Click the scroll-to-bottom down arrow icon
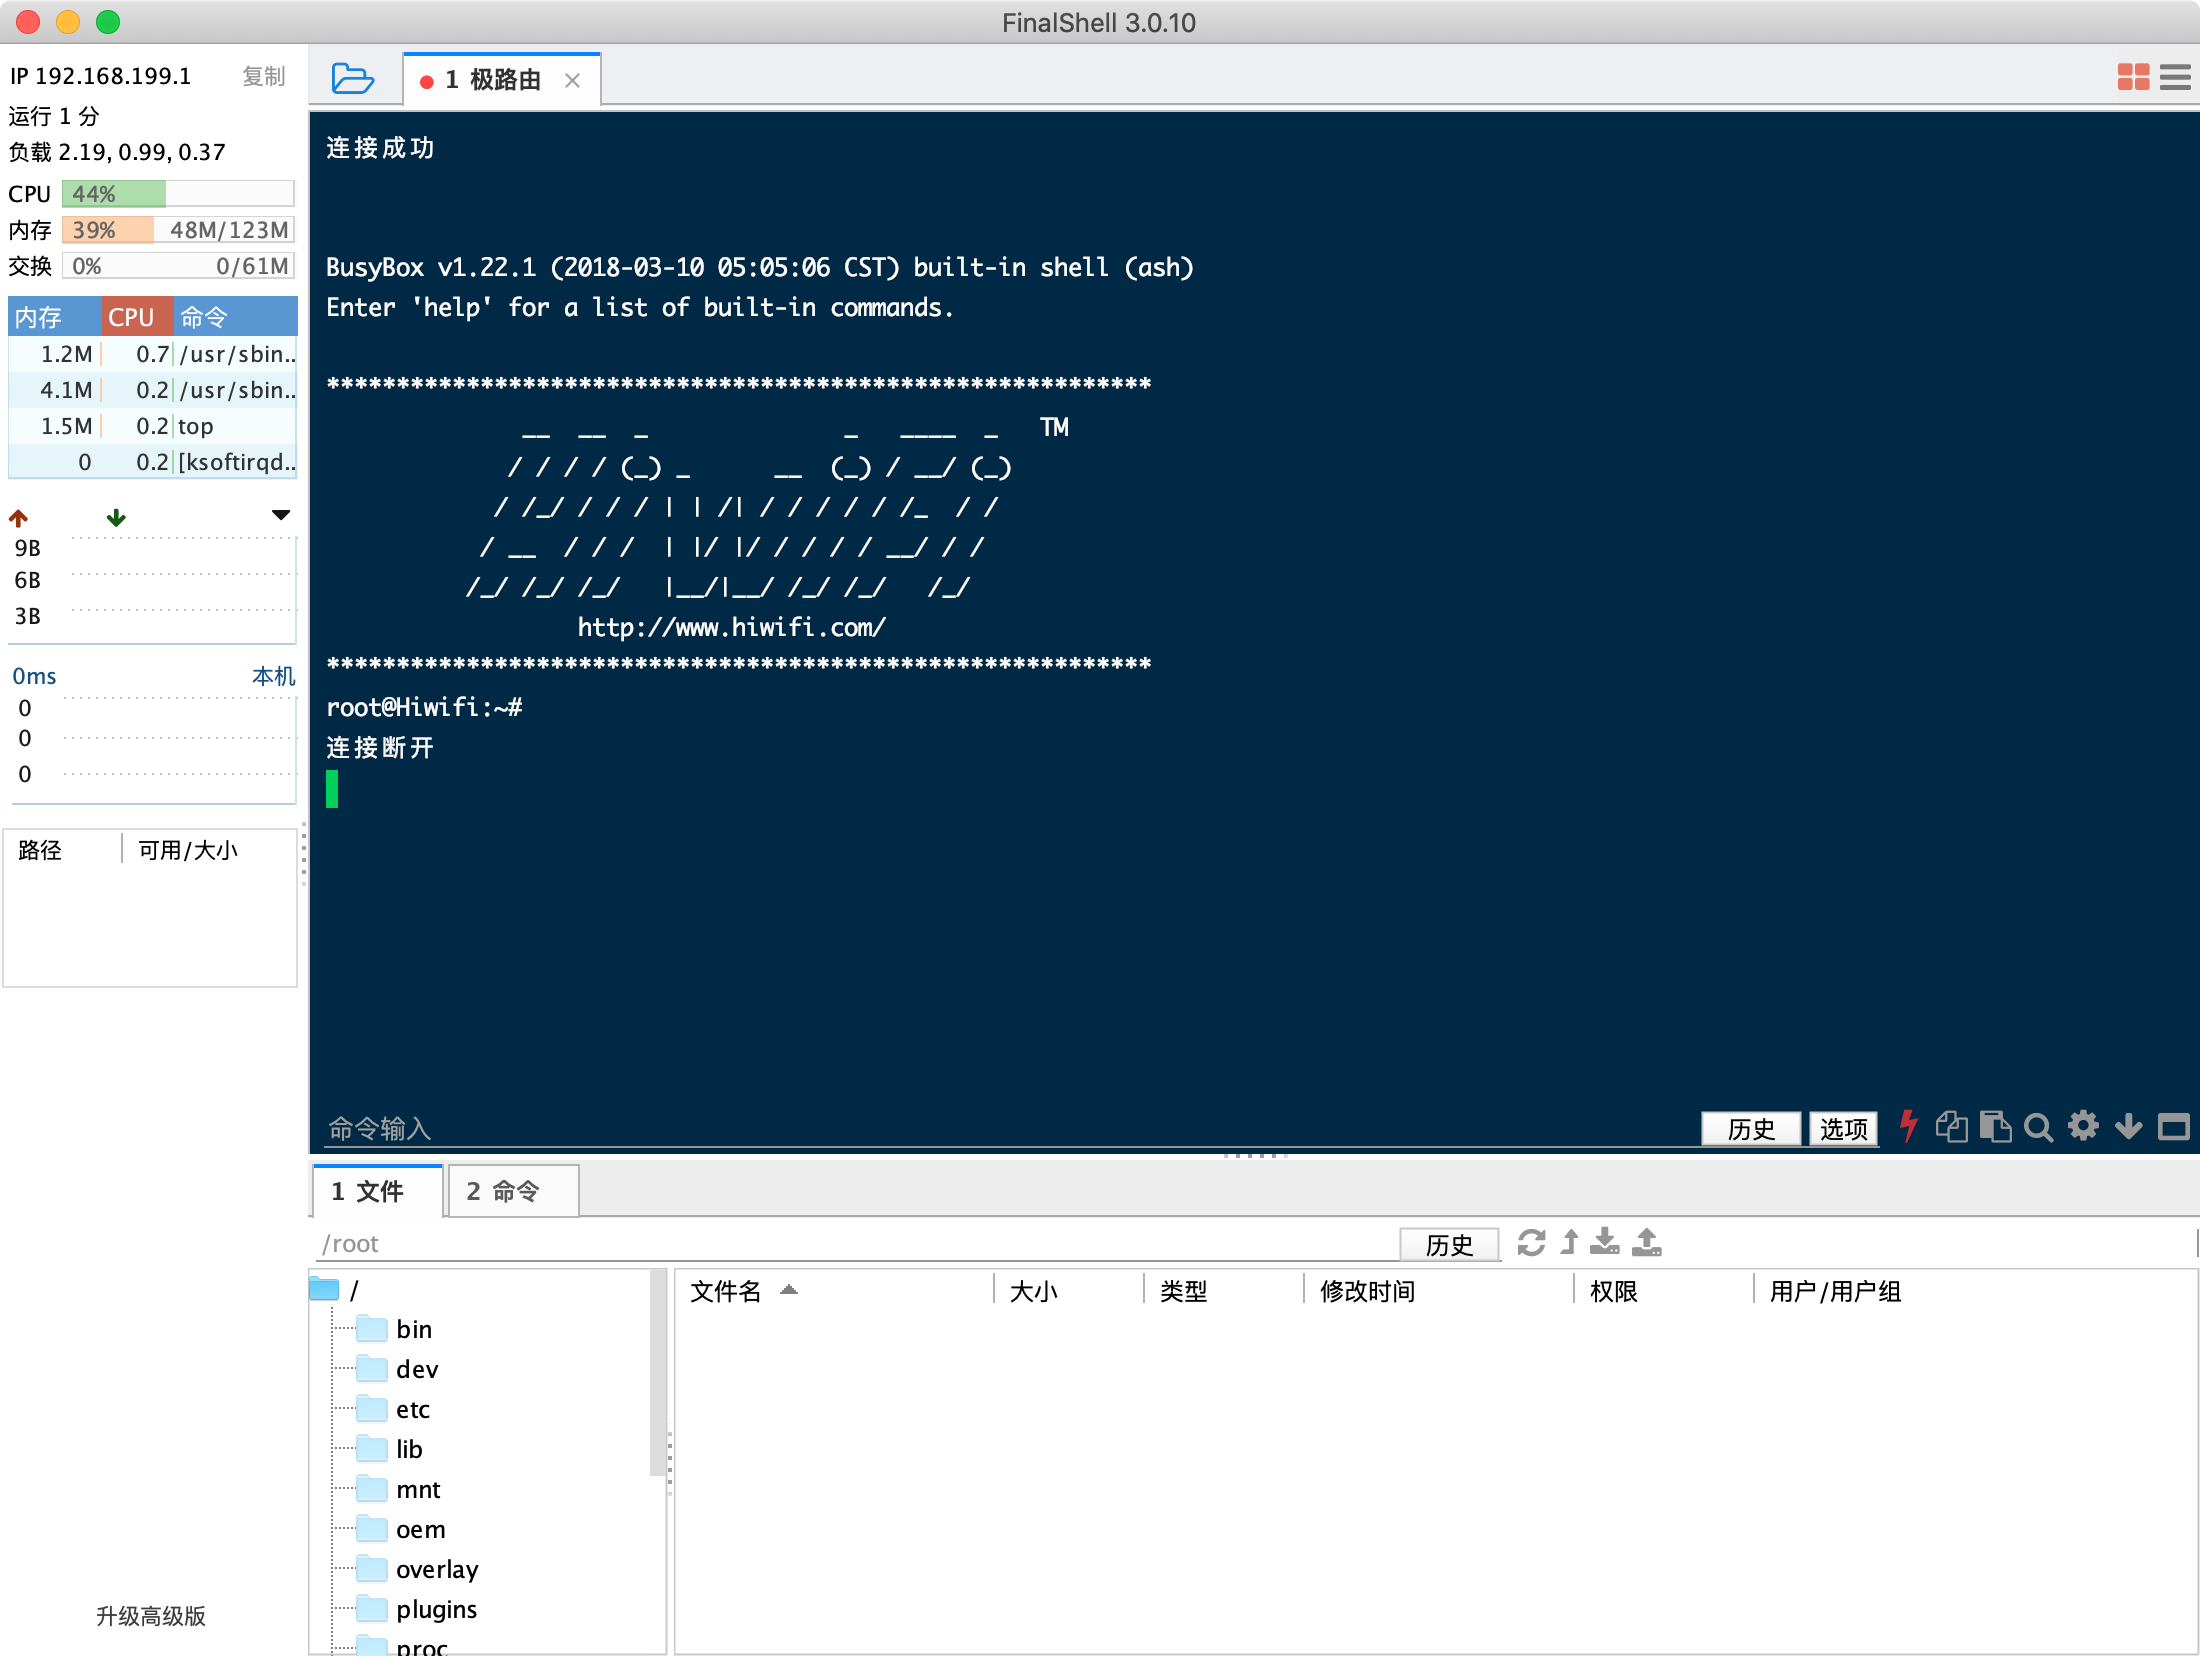 click(2128, 1127)
